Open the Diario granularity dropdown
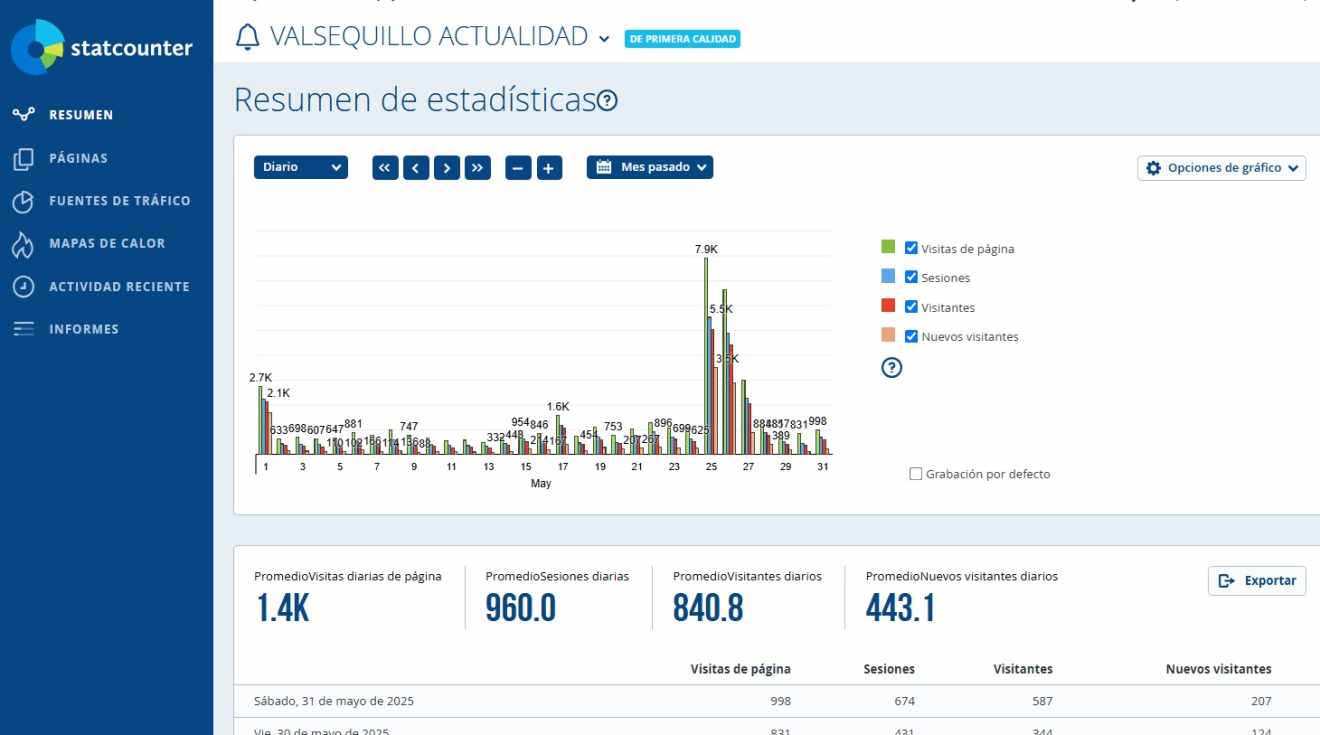 [301, 167]
